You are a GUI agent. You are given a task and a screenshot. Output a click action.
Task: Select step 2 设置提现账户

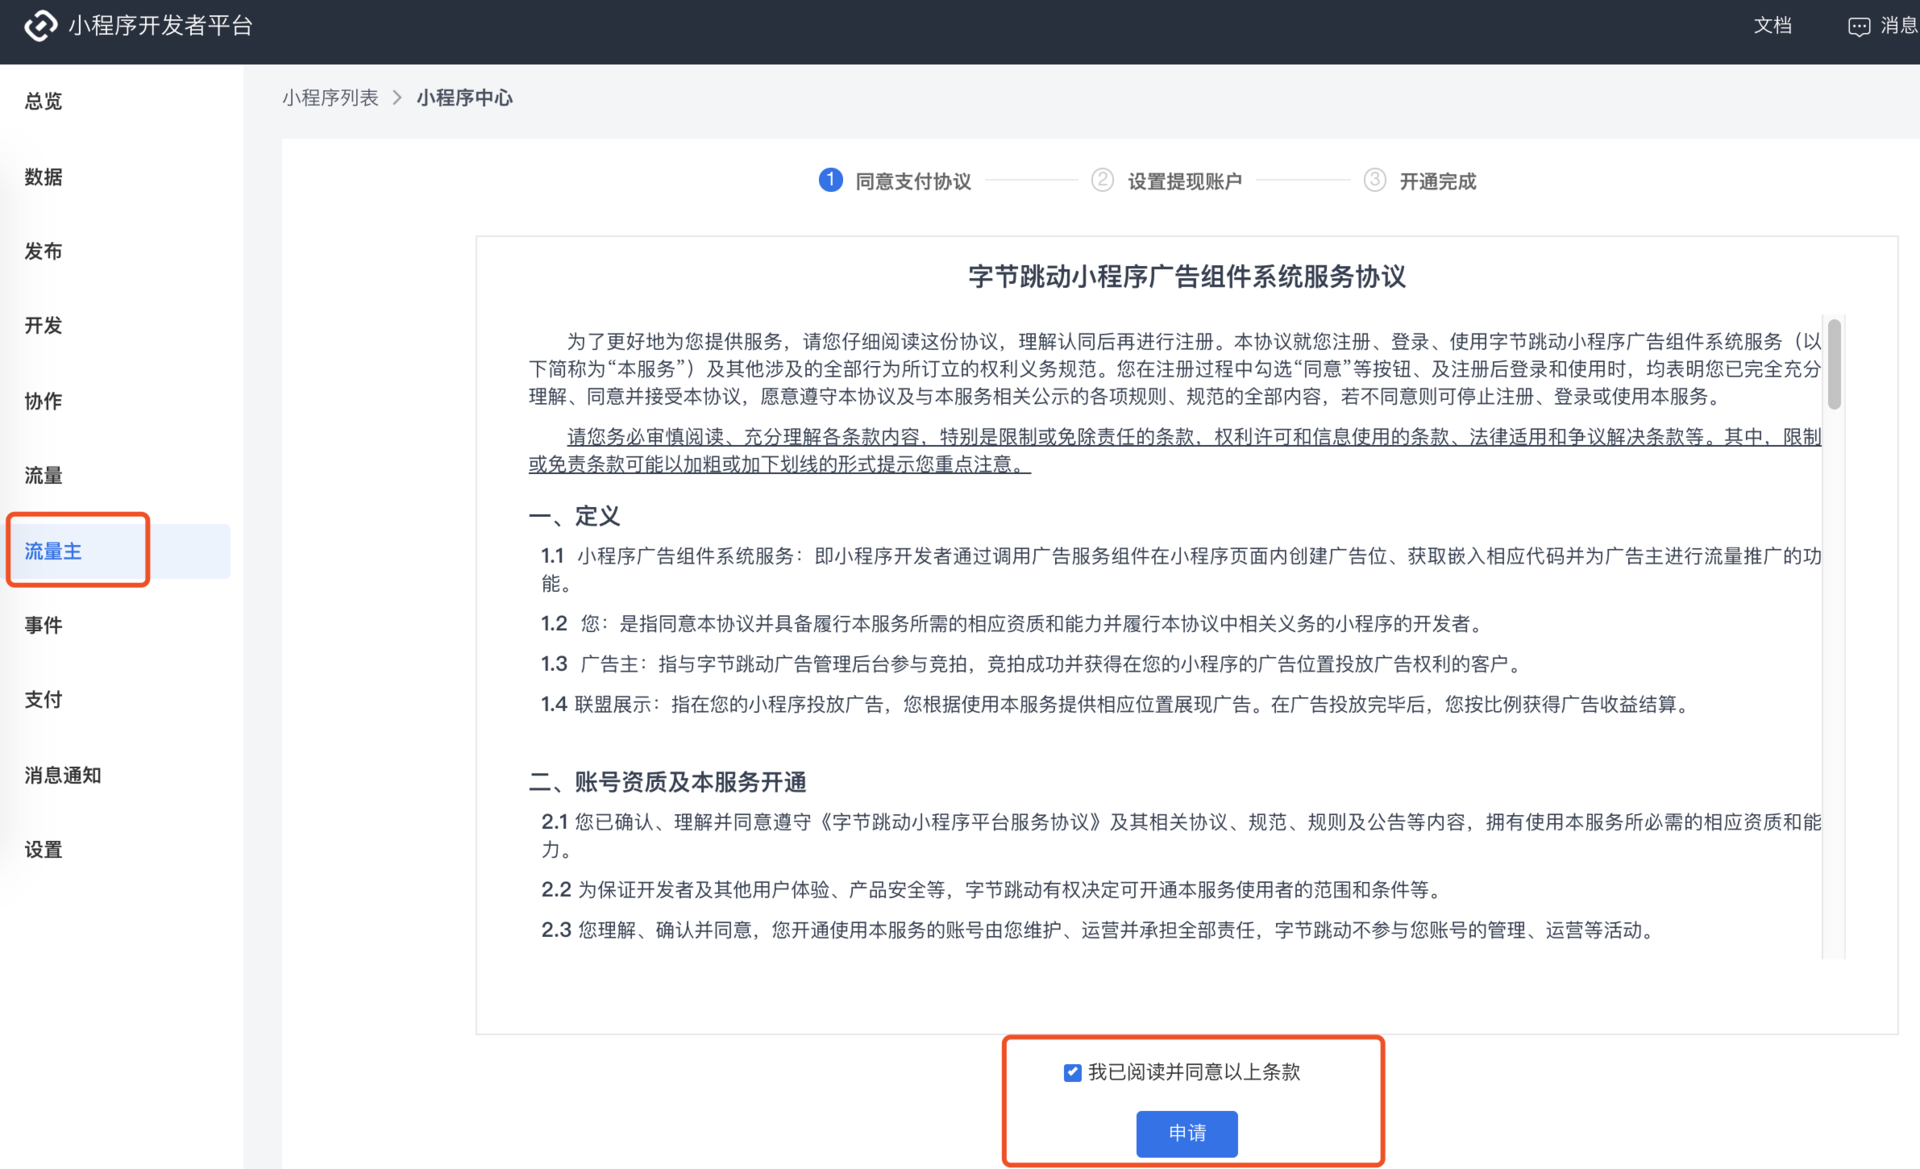[x=1102, y=180]
